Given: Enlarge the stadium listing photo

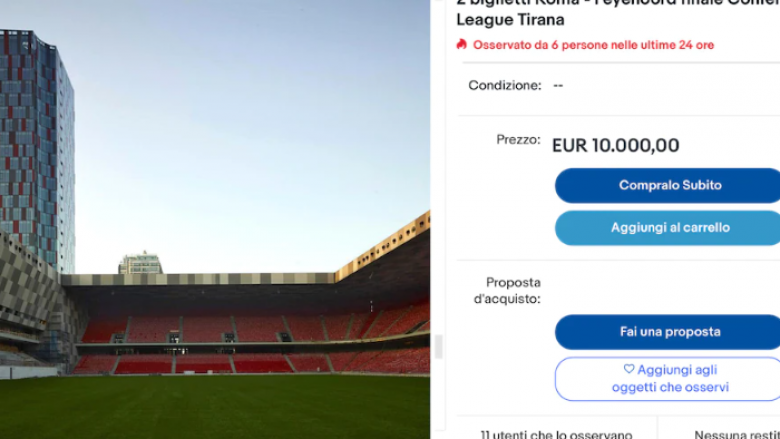Looking at the screenshot, I should pyautogui.click(x=215, y=219).
